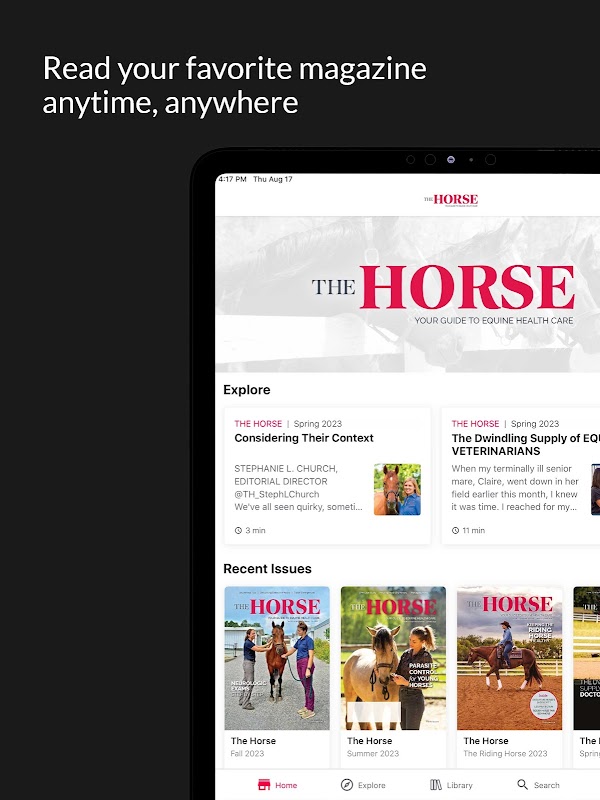Screen dimensions: 600x800
Task: Go to the Search tab
Action: 538,785
